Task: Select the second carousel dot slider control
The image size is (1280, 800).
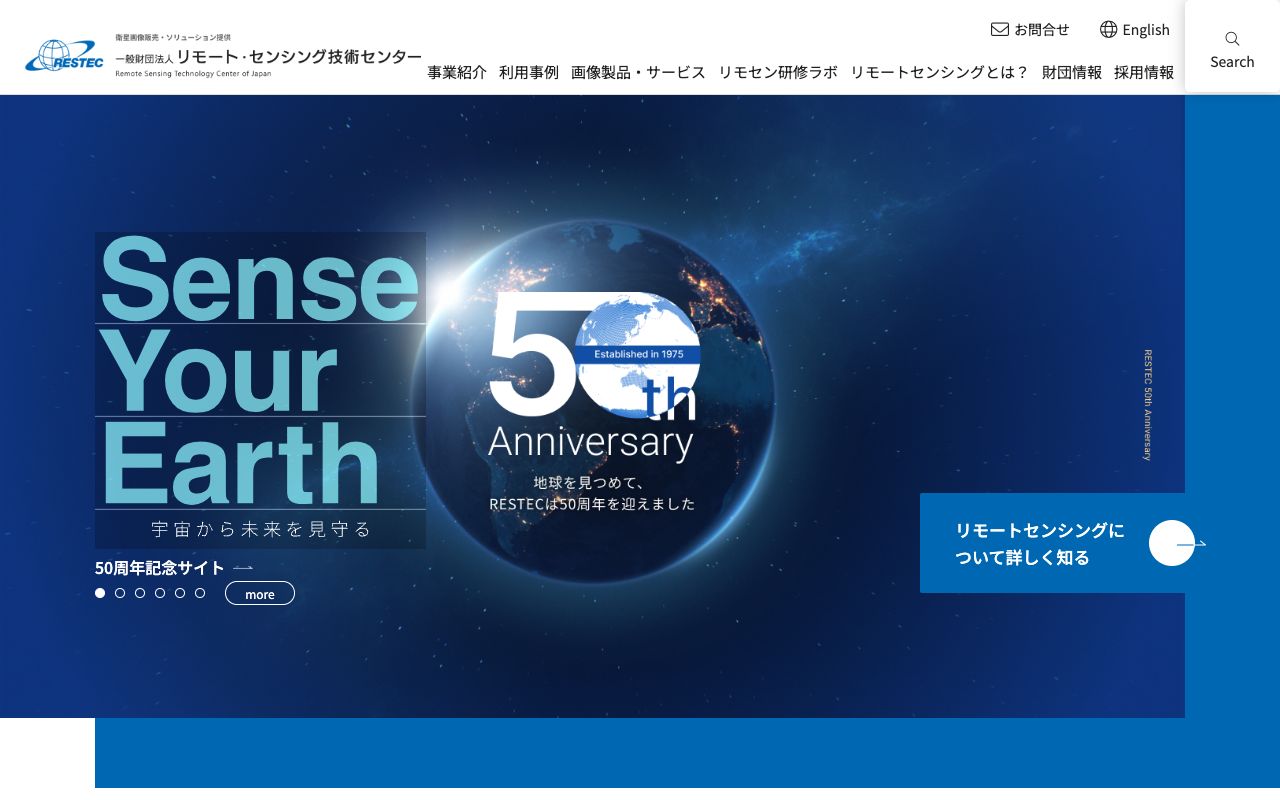Action: tap(120, 593)
